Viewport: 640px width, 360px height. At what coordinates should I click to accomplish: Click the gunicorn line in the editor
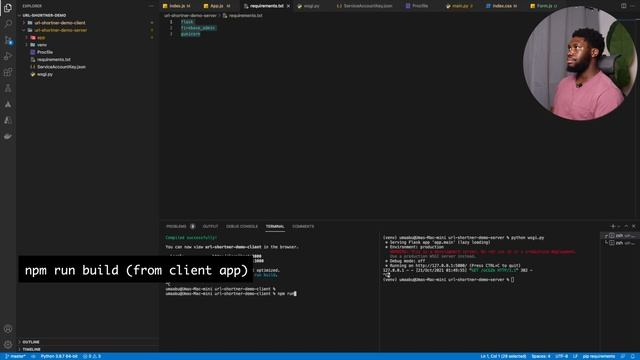(191, 34)
